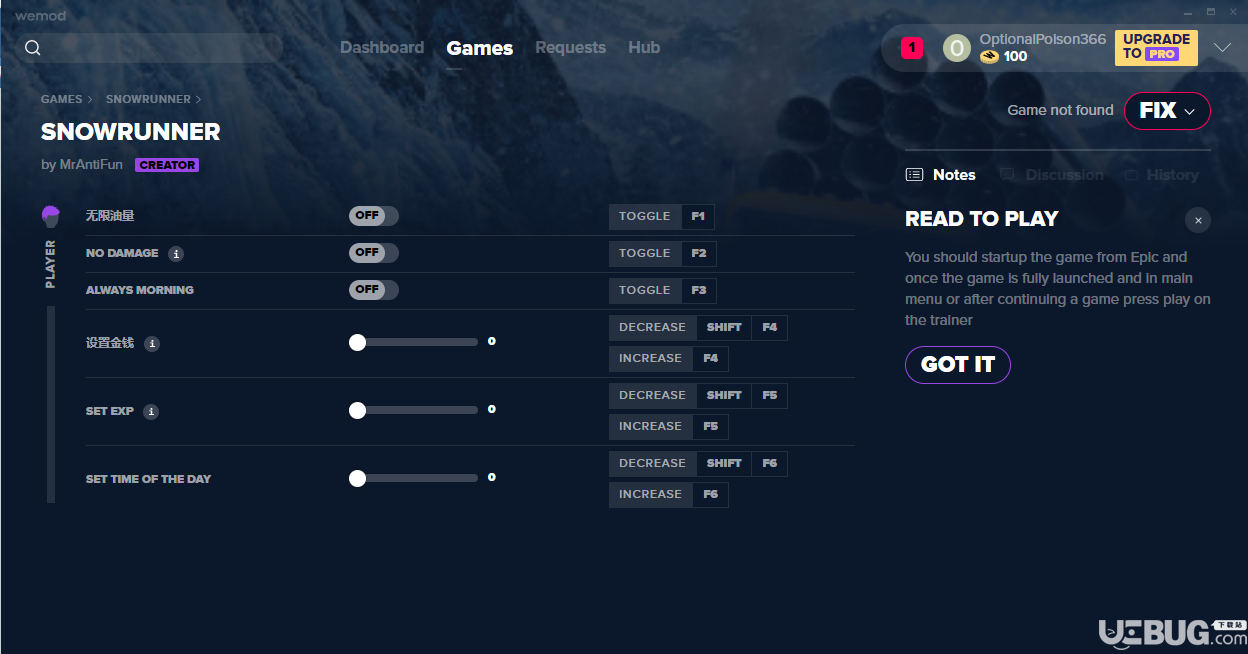Click the 'Game not found' status text

point(1060,111)
